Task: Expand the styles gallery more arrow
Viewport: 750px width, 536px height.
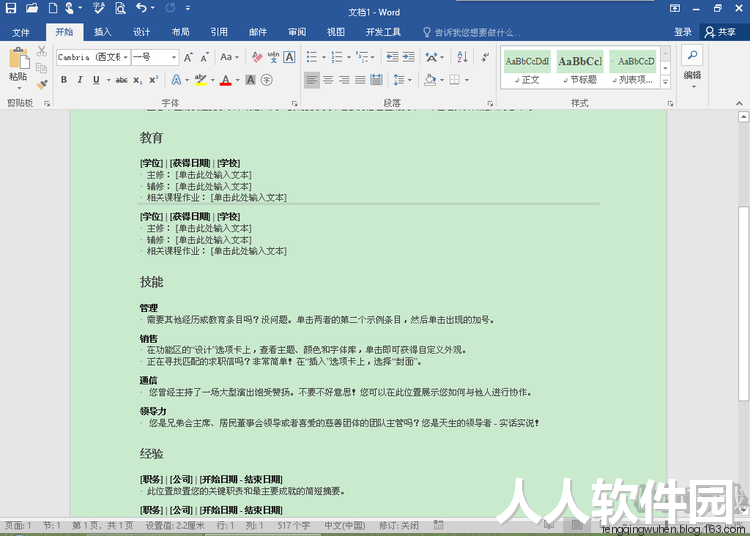Action: (665, 82)
